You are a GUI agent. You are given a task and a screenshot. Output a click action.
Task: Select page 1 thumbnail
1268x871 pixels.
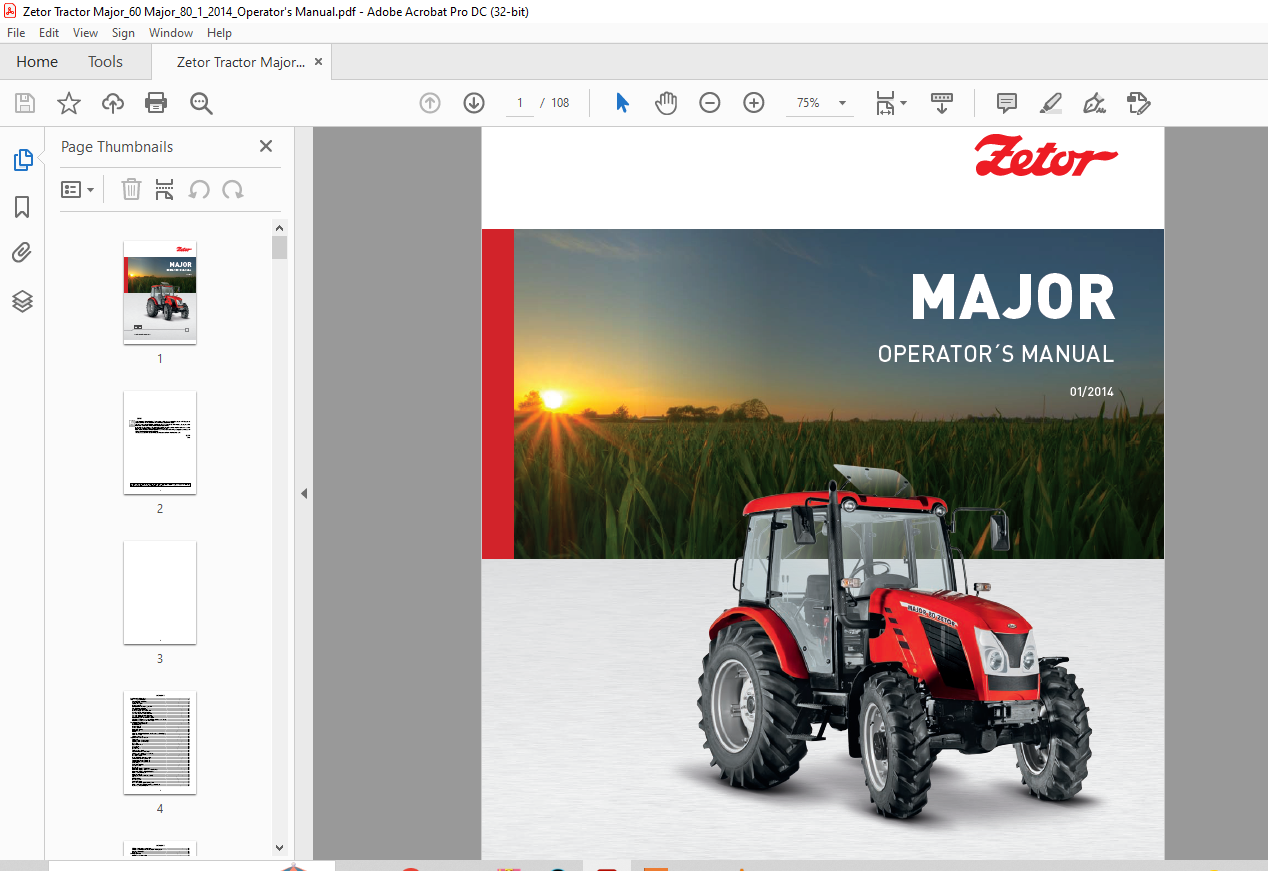point(160,292)
